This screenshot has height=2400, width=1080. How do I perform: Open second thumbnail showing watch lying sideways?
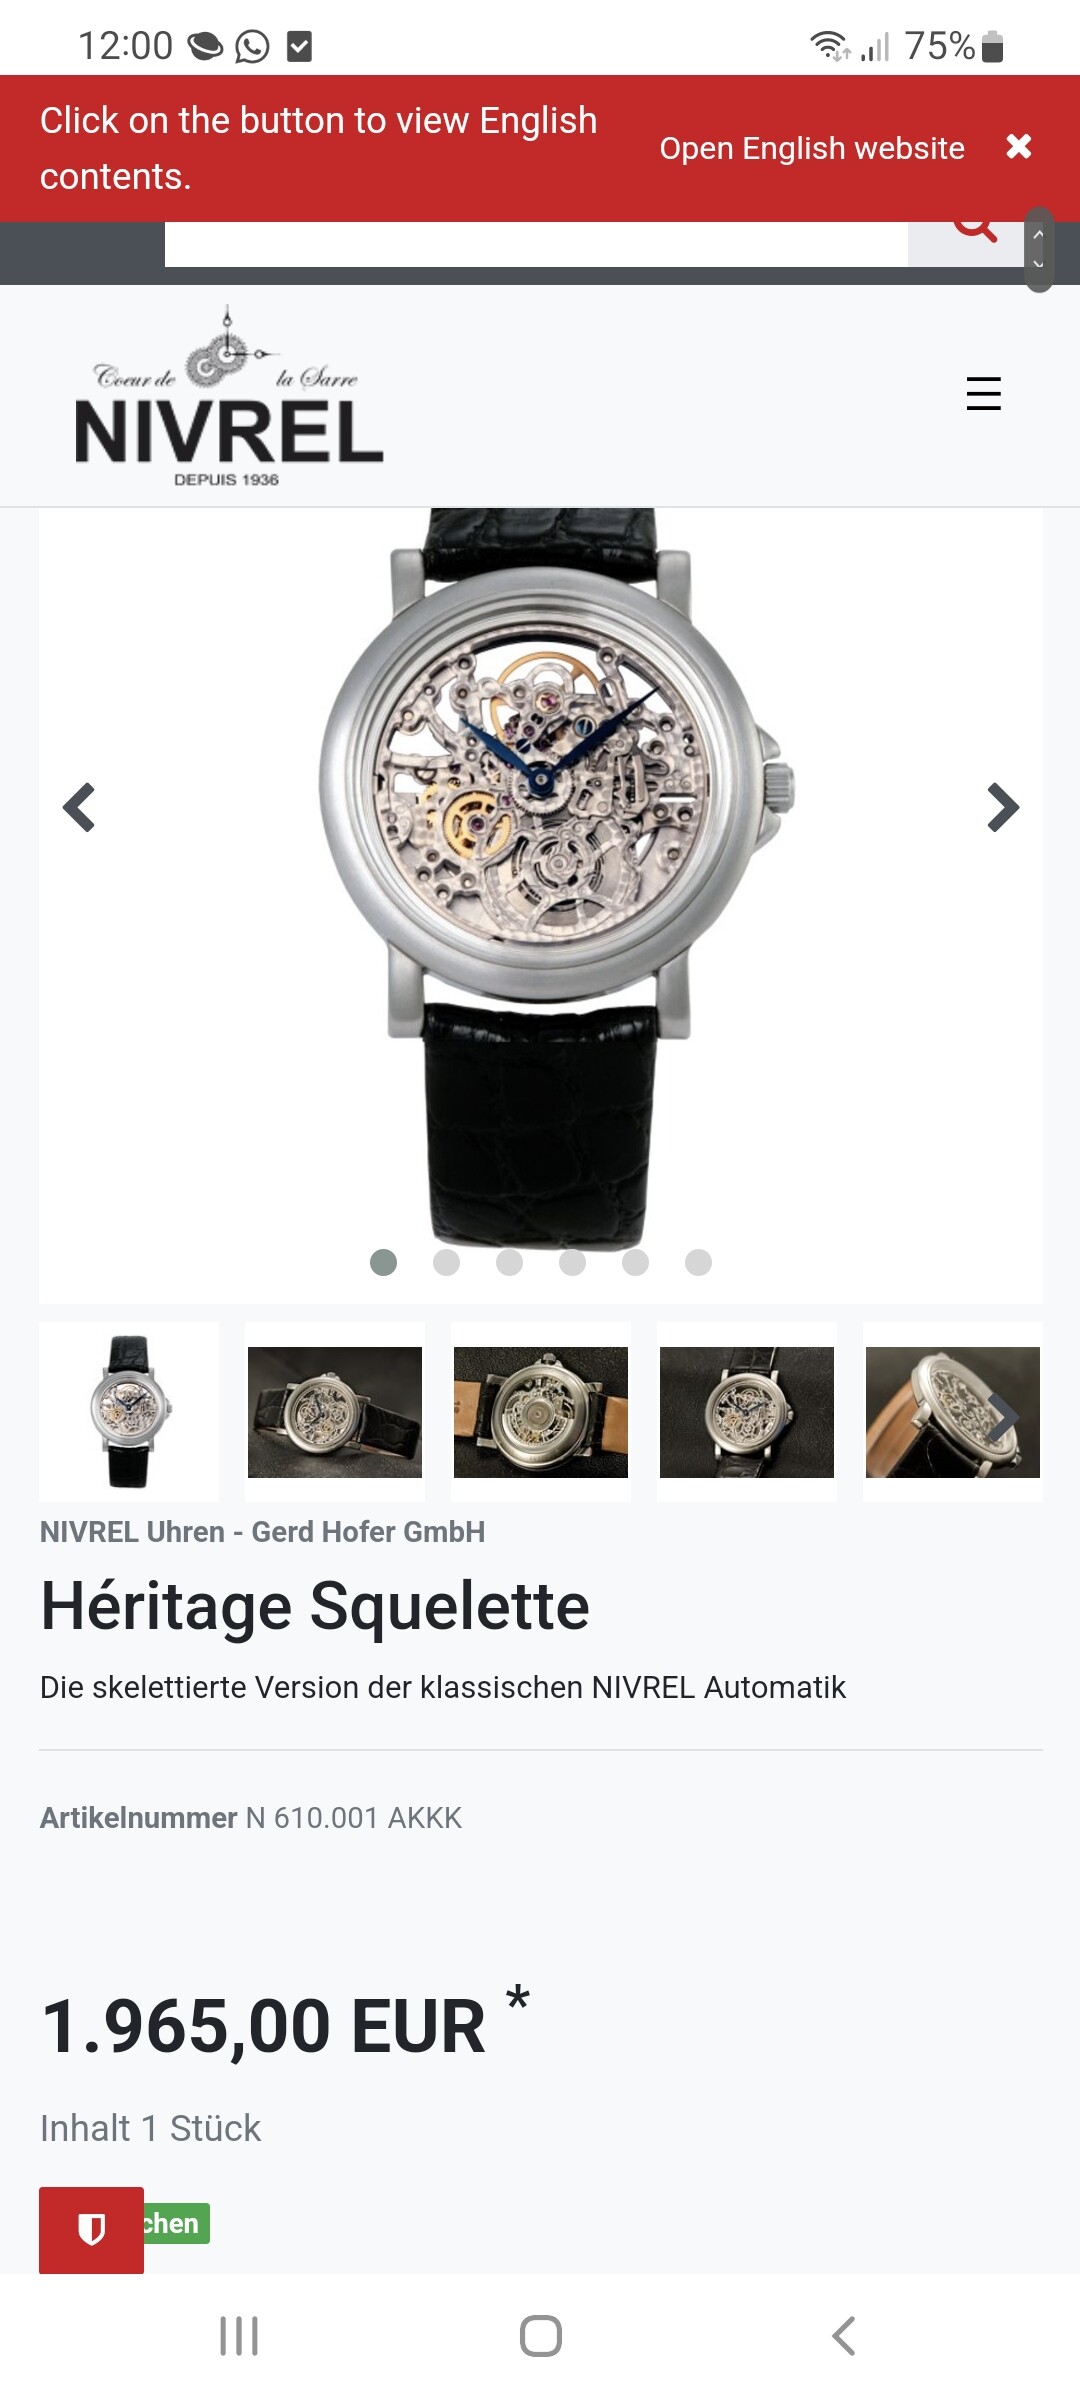pyautogui.click(x=335, y=1412)
